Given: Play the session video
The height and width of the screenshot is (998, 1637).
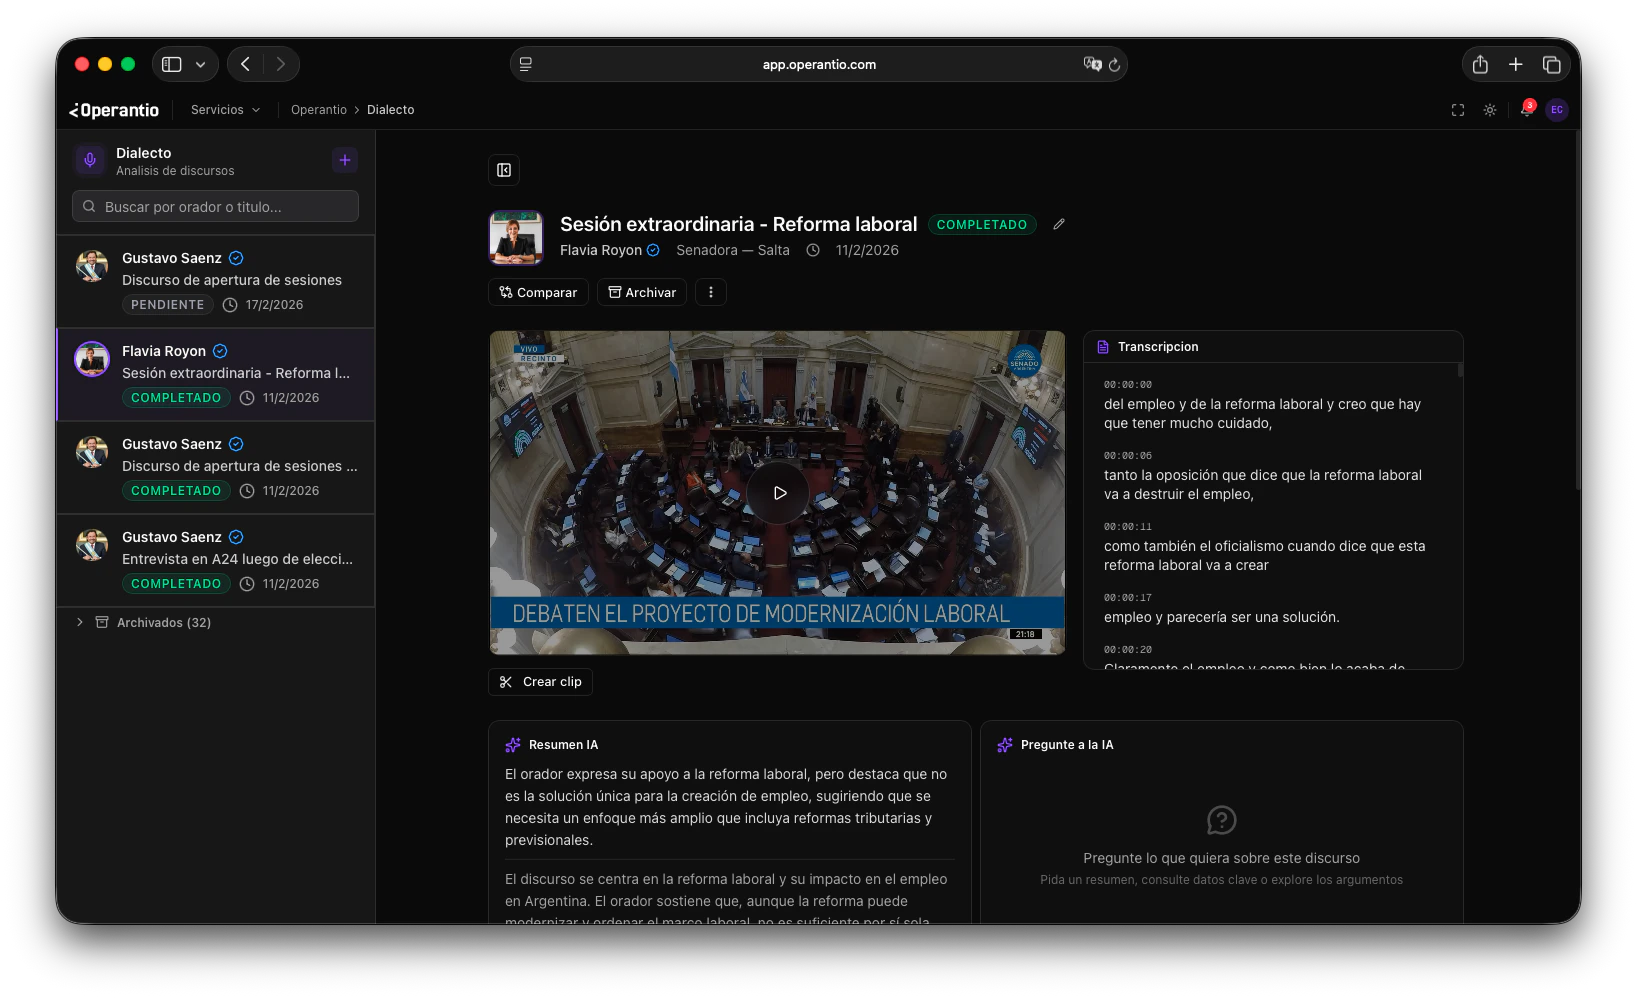Looking at the screenshot, I should tap(777, 492).
